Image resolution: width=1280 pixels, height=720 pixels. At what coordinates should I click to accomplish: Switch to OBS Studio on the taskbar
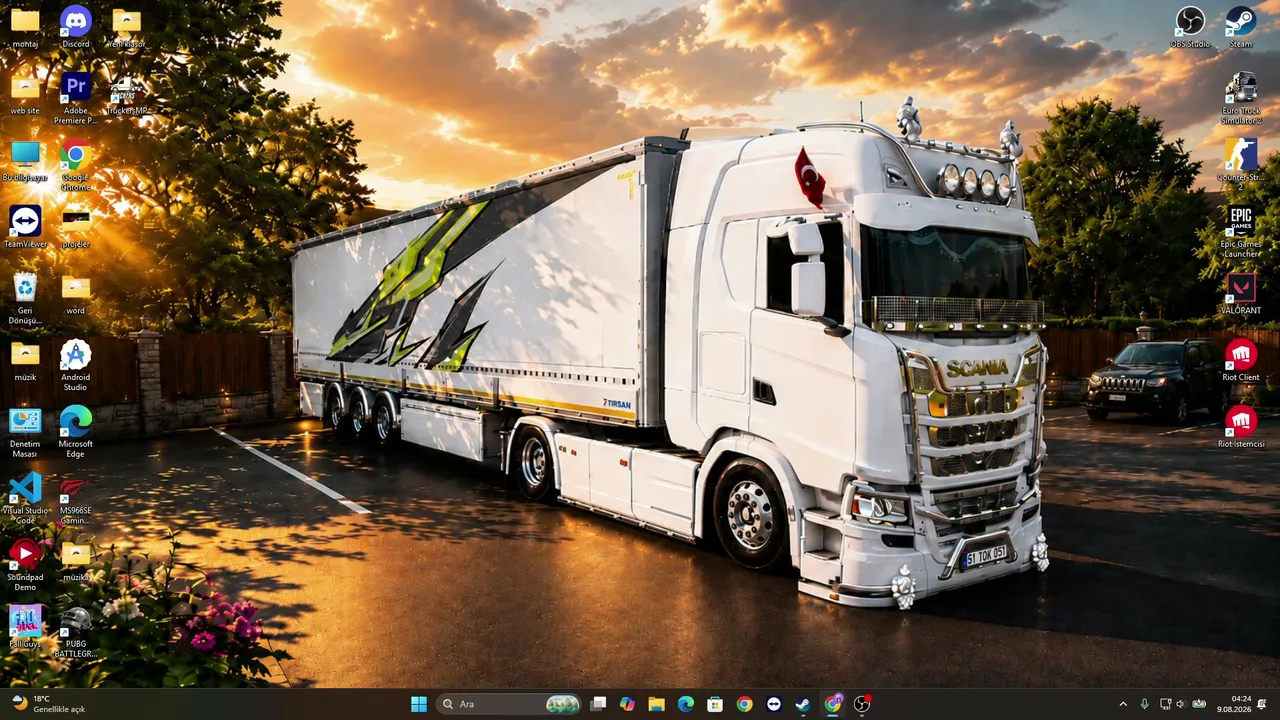(x=862, y=704)
